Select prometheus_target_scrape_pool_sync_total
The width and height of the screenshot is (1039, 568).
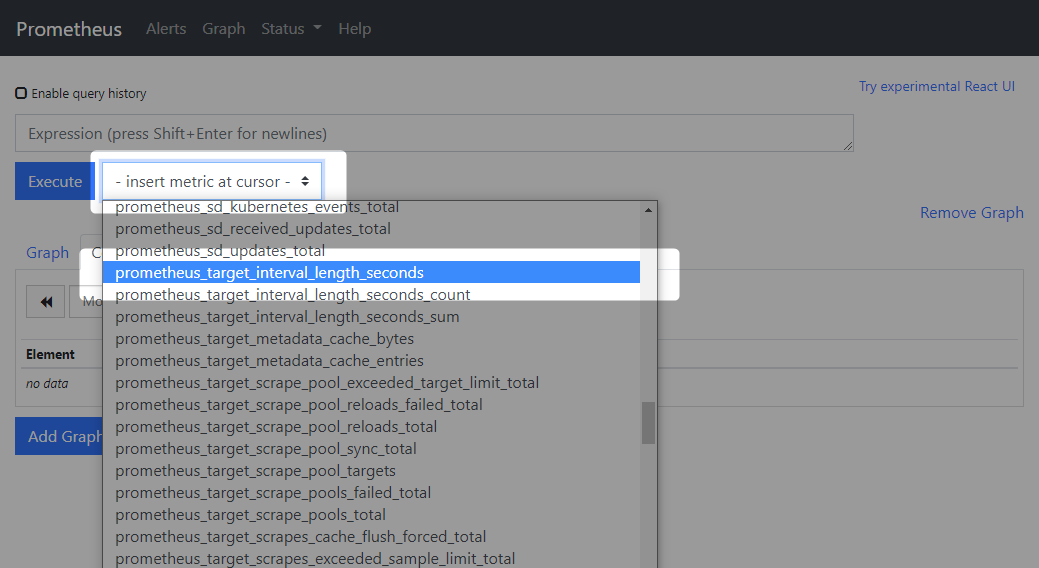[371, 448]
